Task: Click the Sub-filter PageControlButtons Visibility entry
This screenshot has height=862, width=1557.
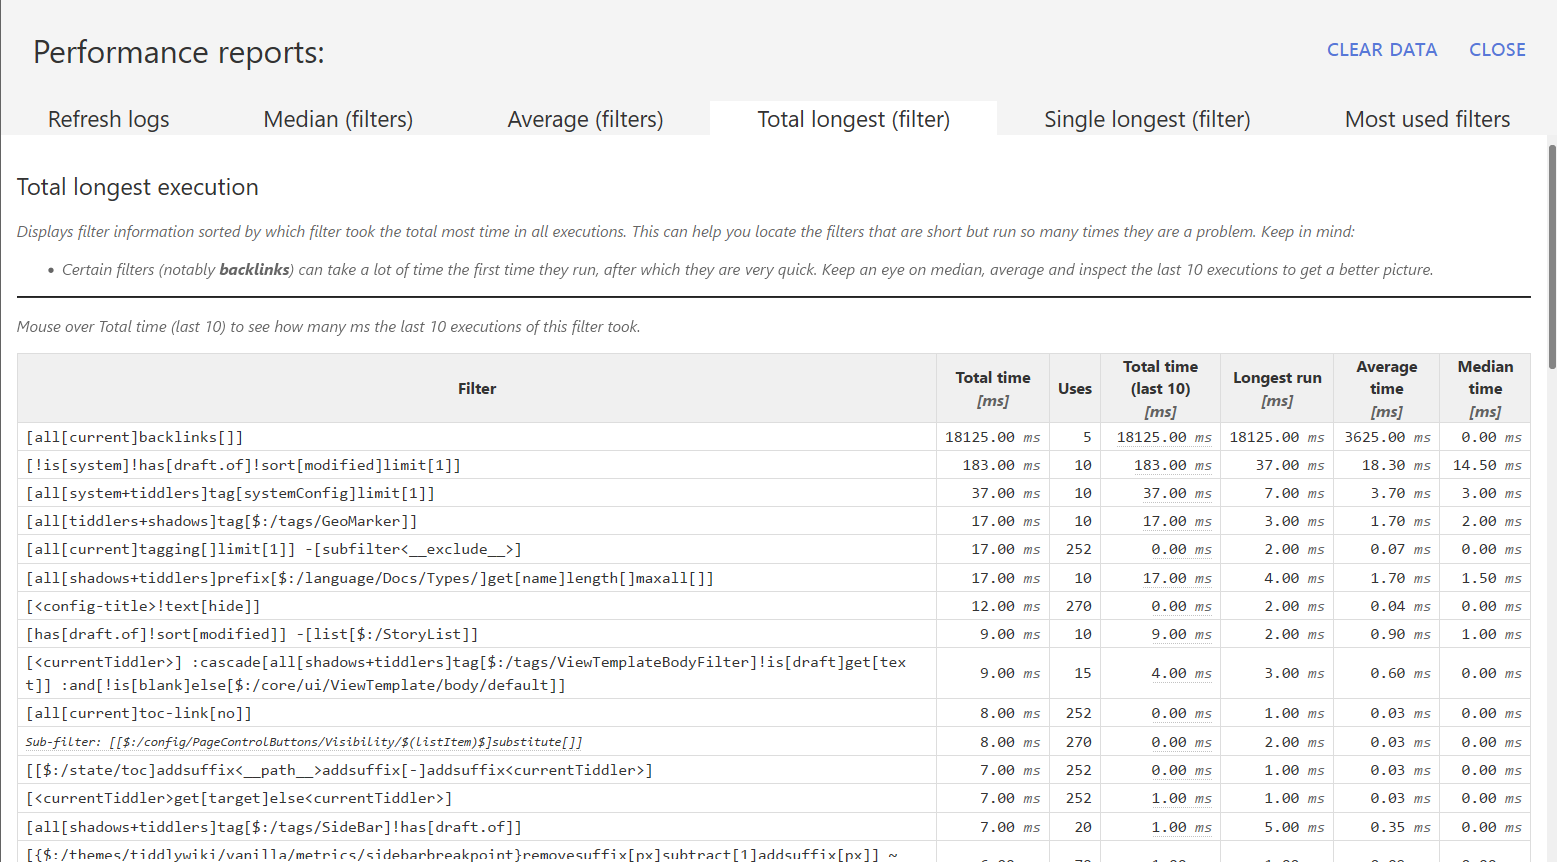Action: click(304, 742)
